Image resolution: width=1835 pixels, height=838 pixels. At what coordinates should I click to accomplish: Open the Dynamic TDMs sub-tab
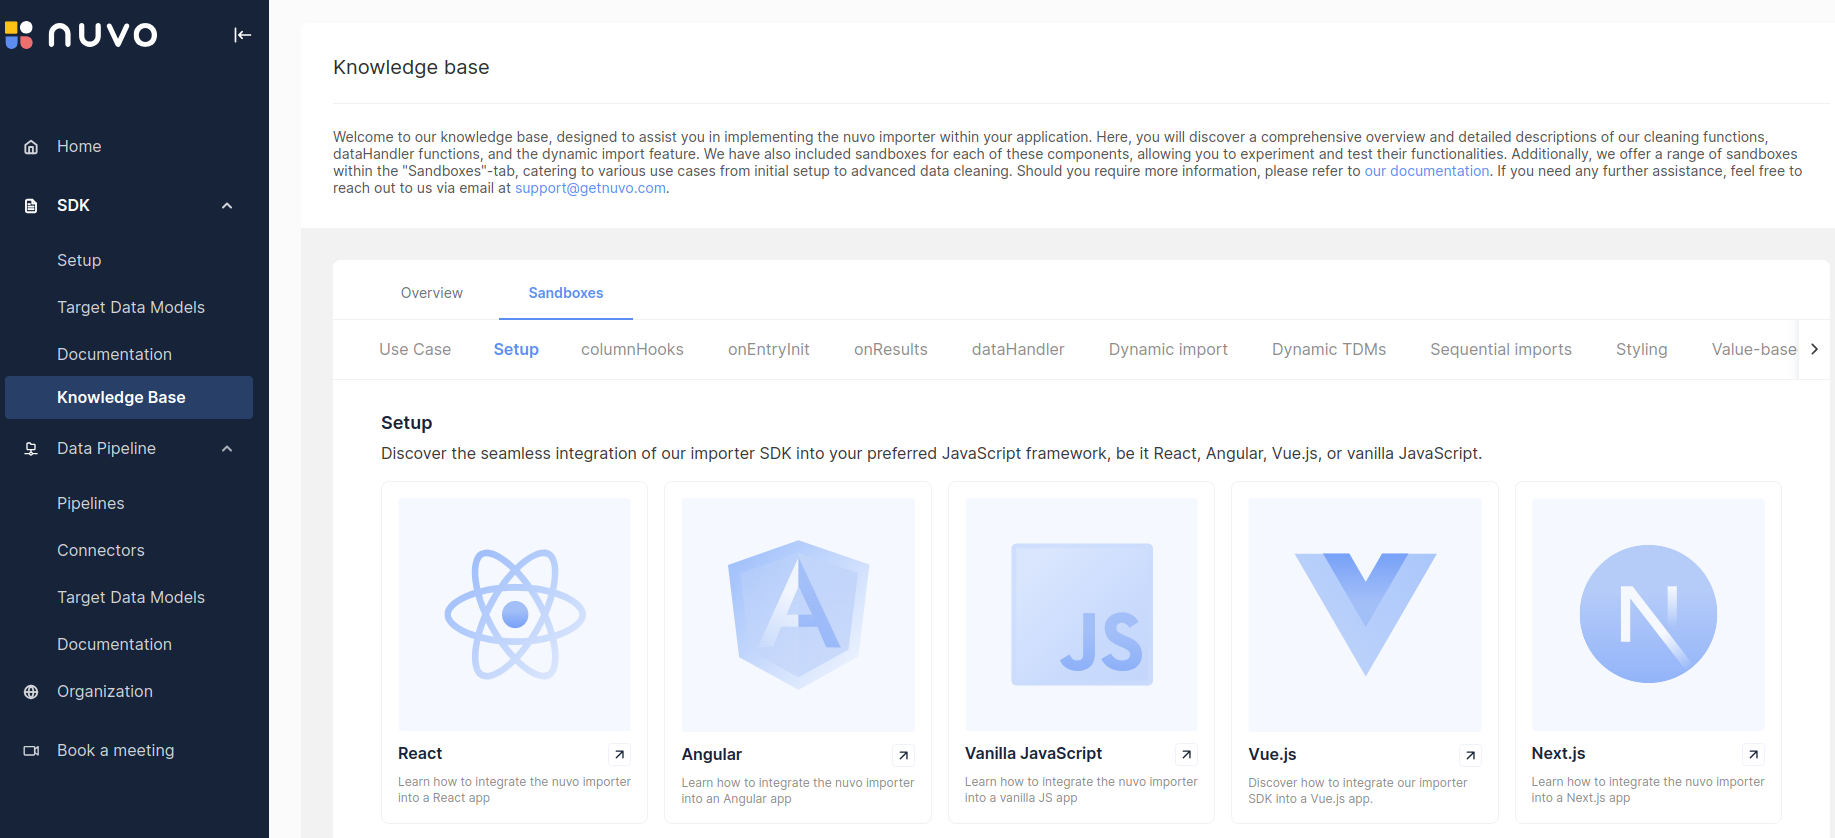pyautogui.click(x=1329, y=349)
